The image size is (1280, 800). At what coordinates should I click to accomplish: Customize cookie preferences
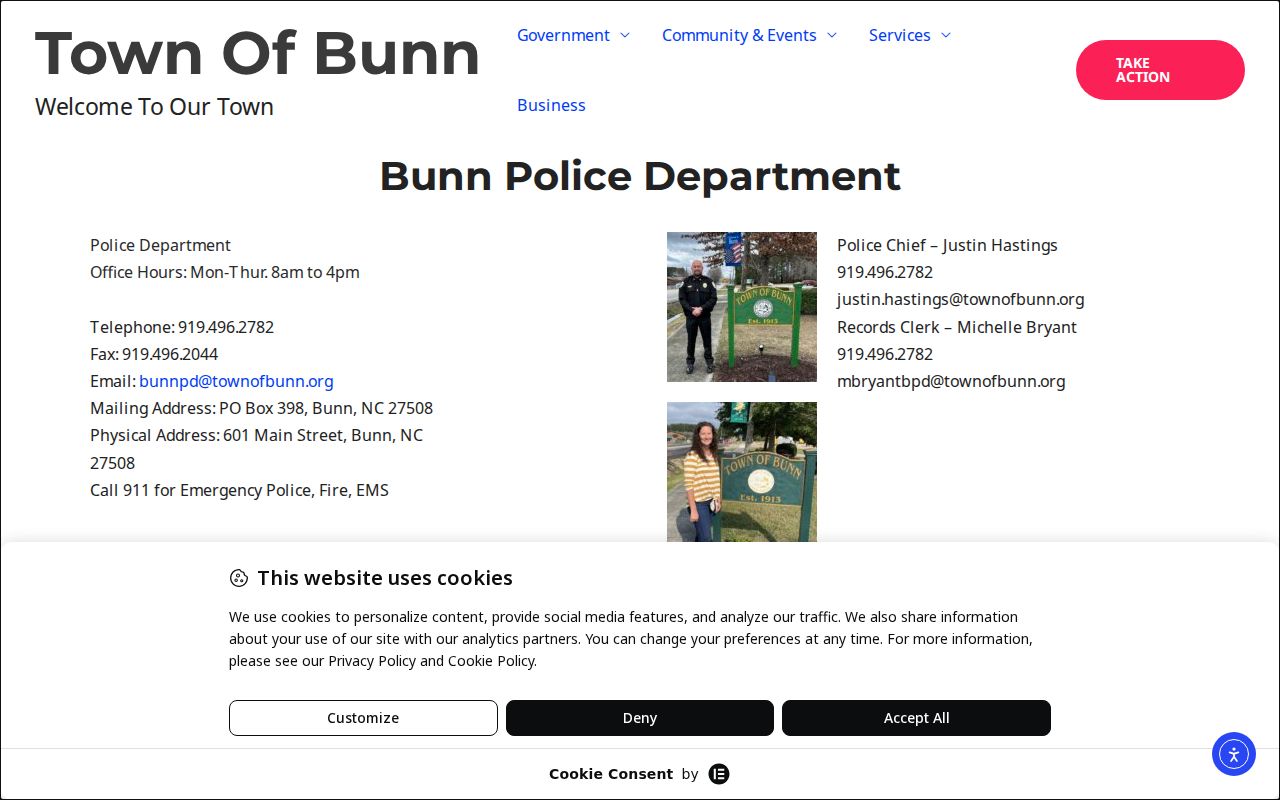click(363, 718)
